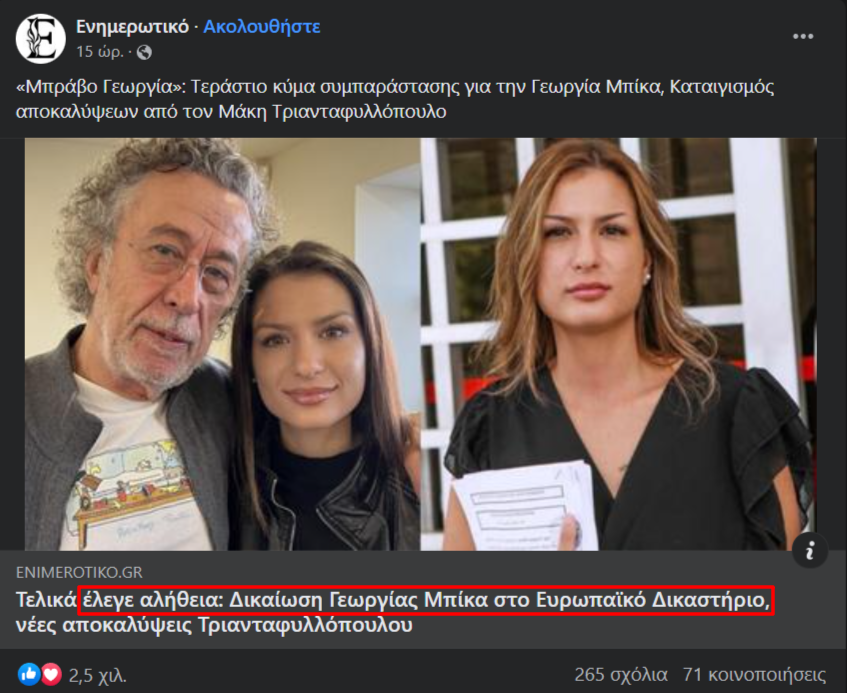This screenshot has height=693, width=847.
Task: Open the three-dots post options menu
Action: pyautogui.click(x=803, y=36)
